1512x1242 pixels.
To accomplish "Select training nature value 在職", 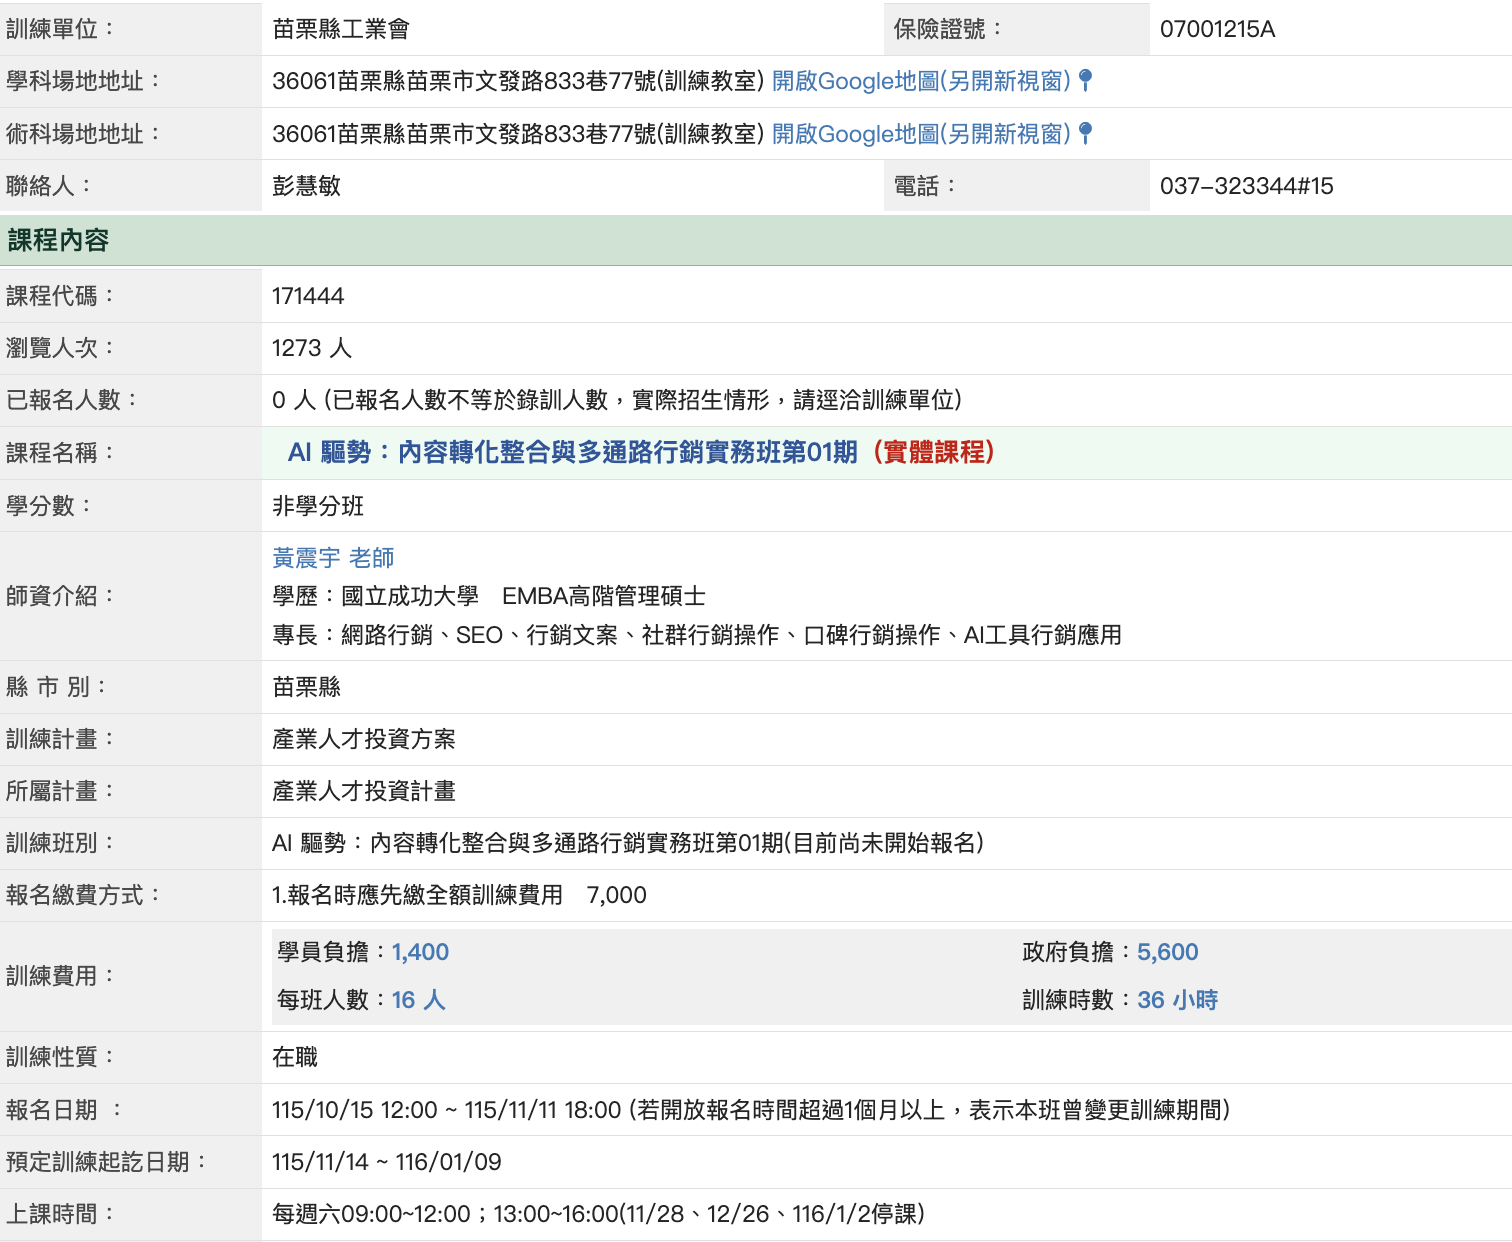I will 295,1057.
